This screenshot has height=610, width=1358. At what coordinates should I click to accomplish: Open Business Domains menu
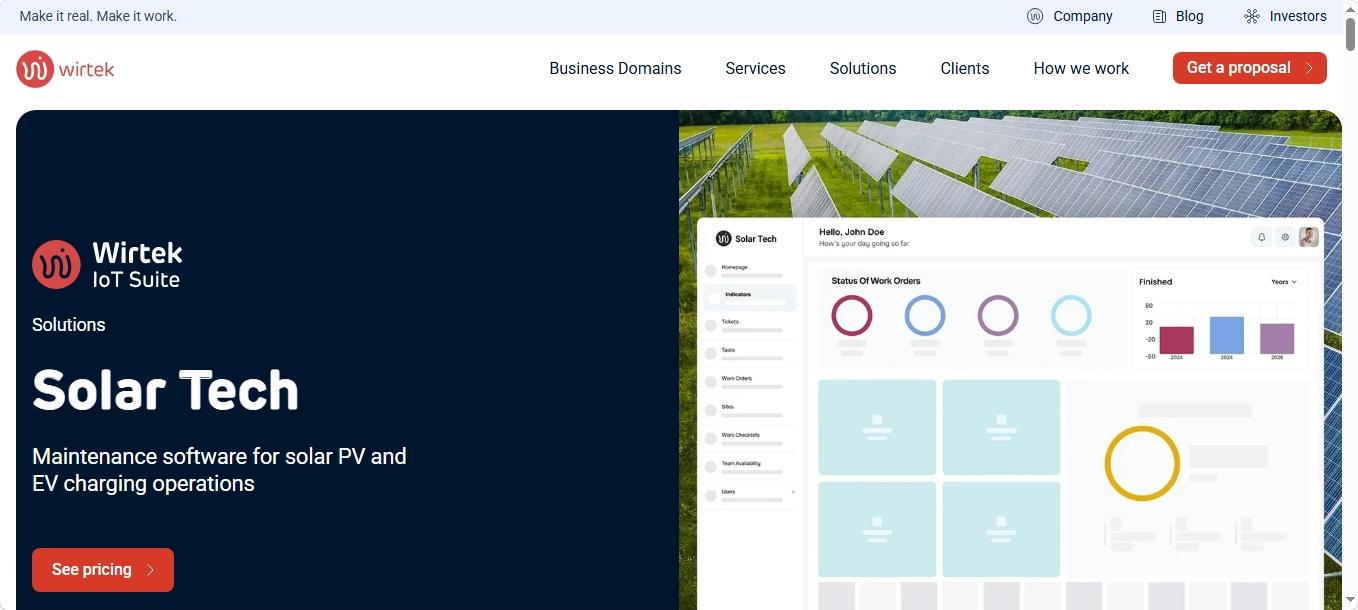click(615, 68)
